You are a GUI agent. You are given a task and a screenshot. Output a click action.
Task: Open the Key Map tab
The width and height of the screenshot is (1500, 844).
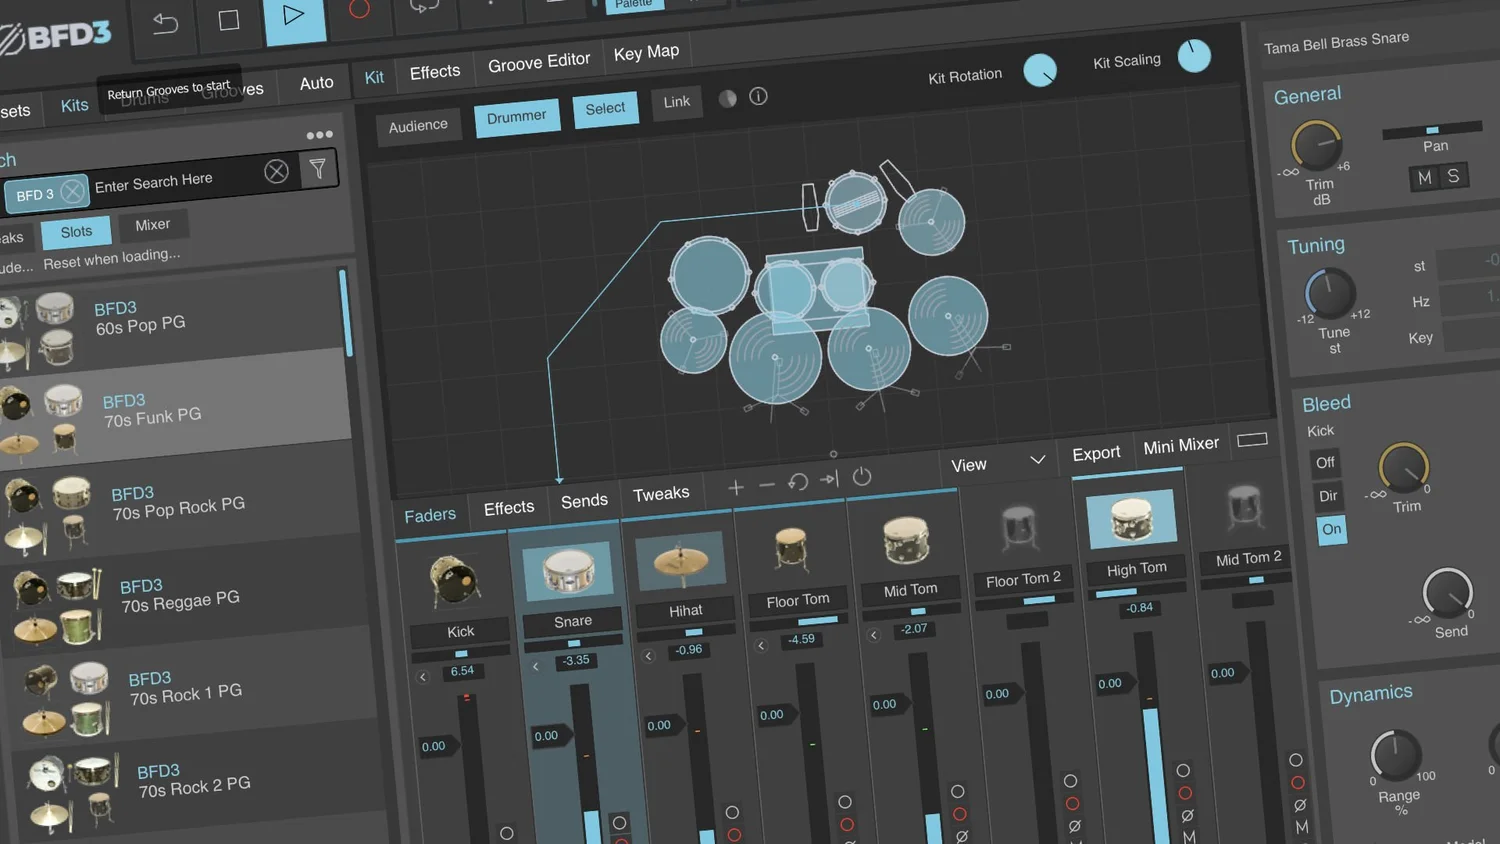(x=646, y=51)
